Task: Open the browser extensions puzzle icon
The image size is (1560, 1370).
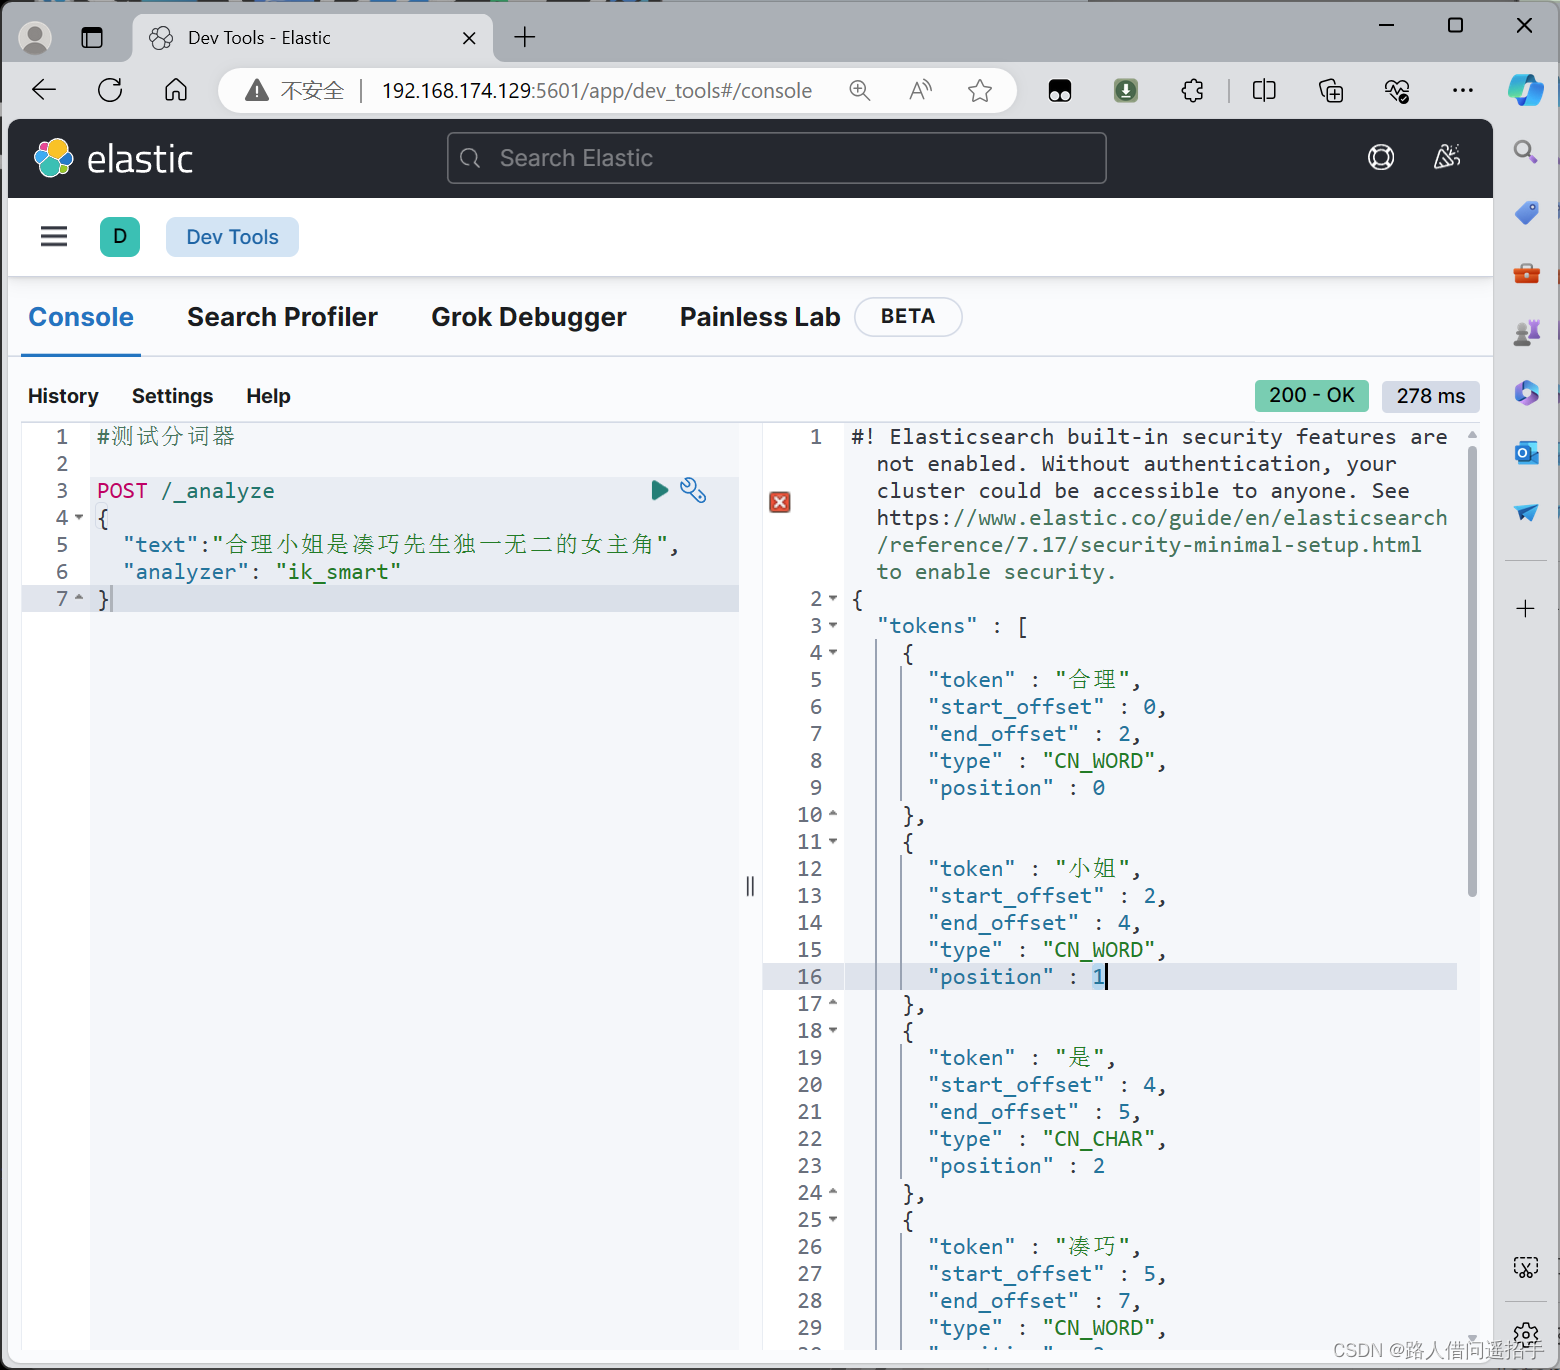Action: pyautogui.click(x=1192, y=91)
